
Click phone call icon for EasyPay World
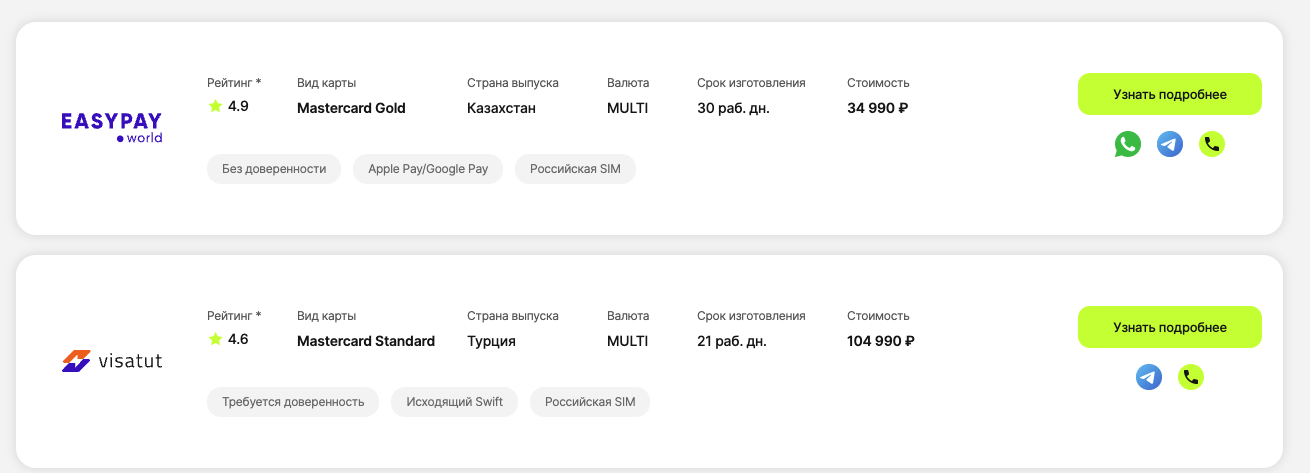(x=1212, y=144)
